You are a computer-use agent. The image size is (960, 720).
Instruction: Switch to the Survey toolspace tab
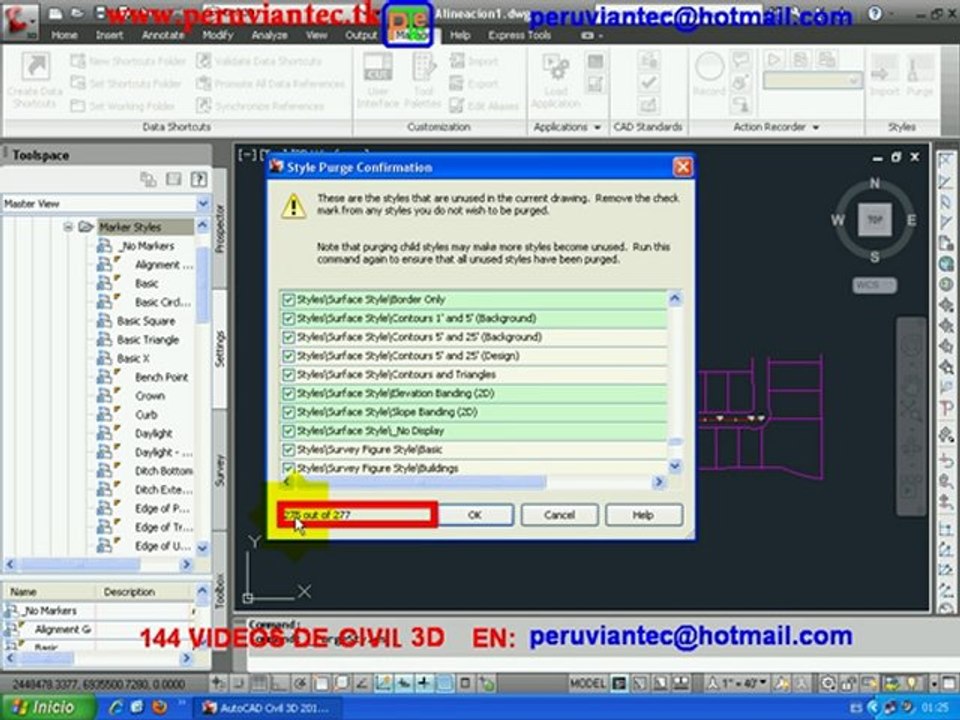click(x=220, y=471)
